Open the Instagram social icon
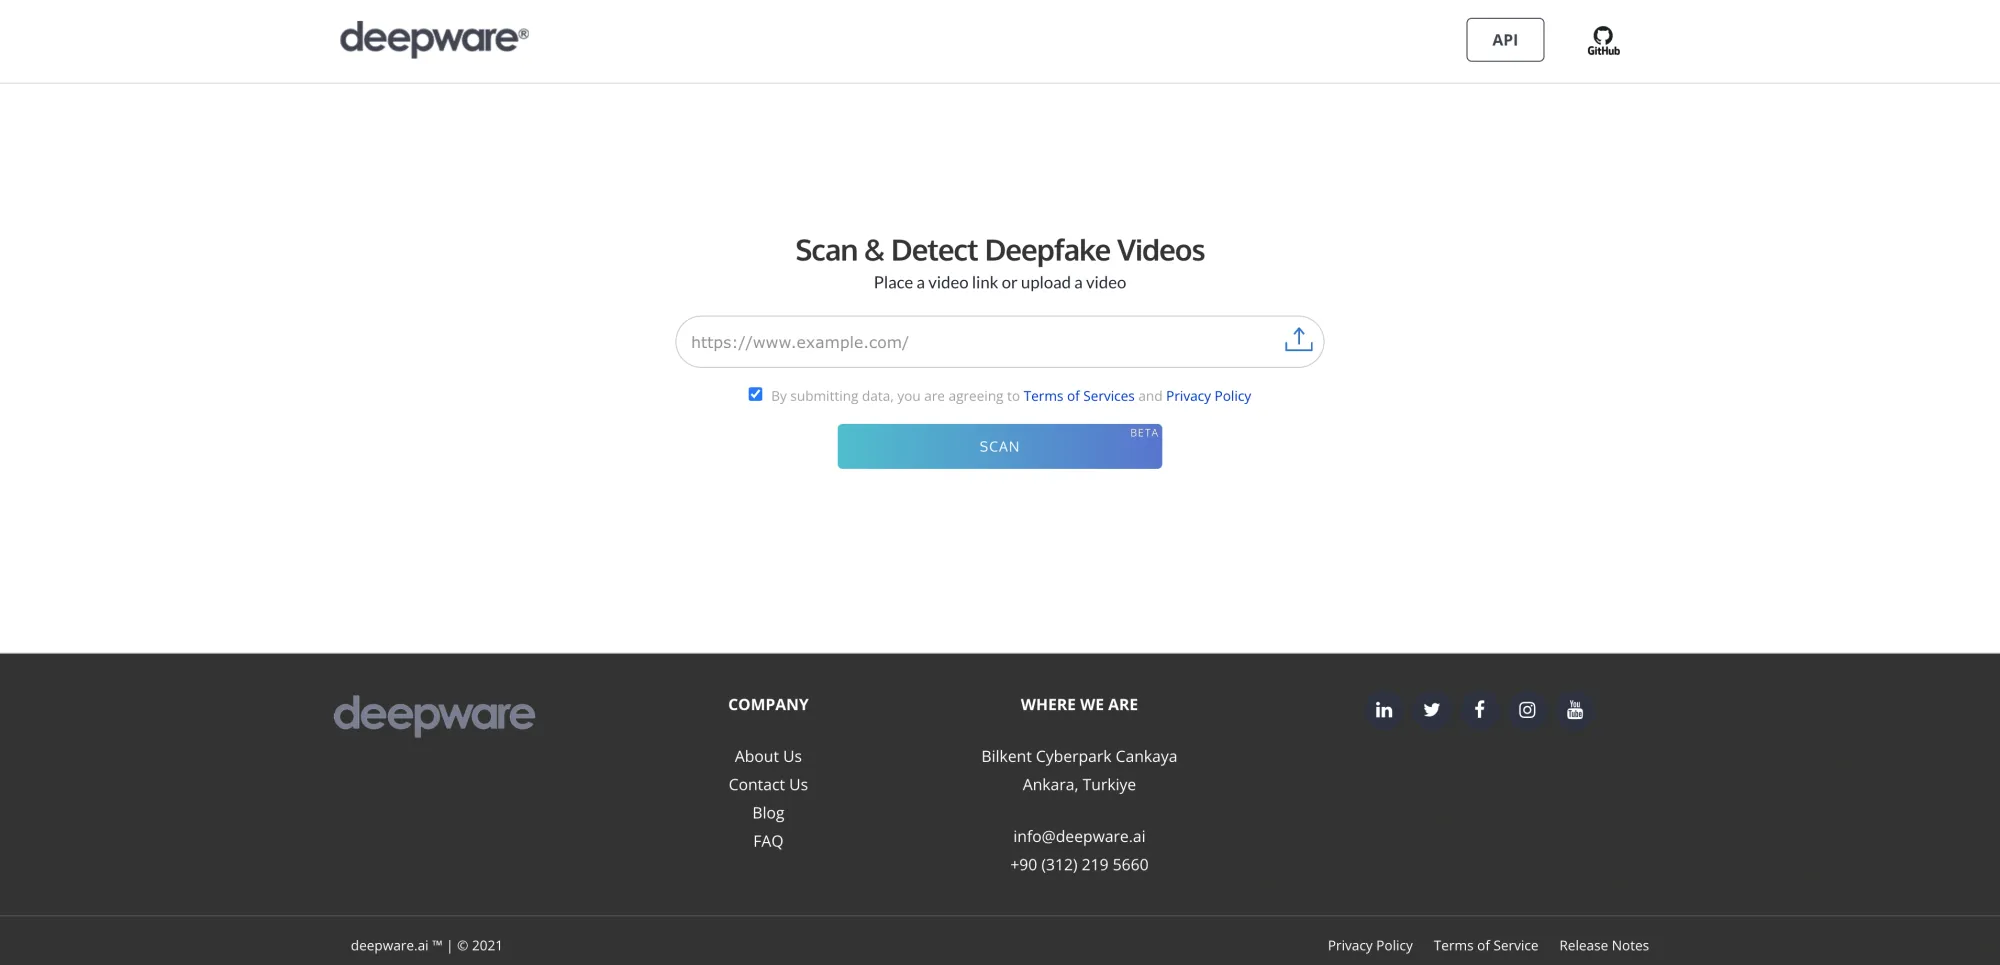 coord(1527,710)
